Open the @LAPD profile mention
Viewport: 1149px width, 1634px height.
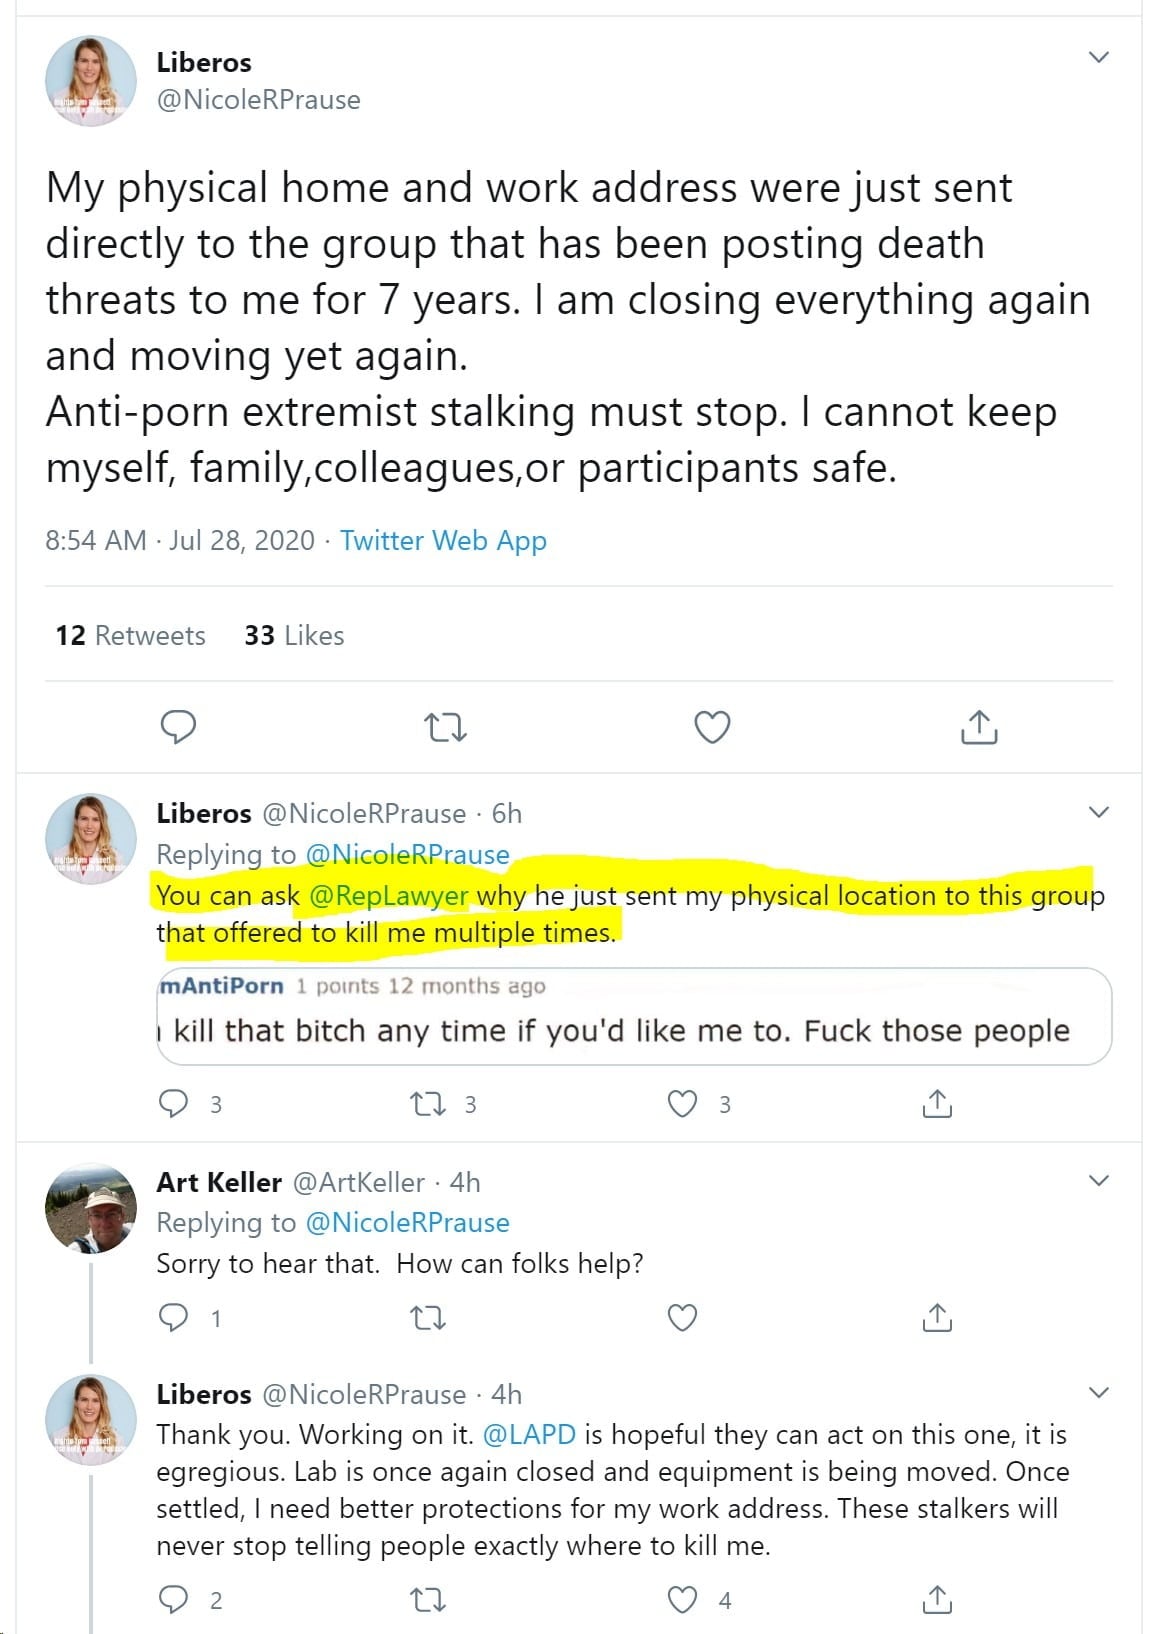(x=529, y=1435)
